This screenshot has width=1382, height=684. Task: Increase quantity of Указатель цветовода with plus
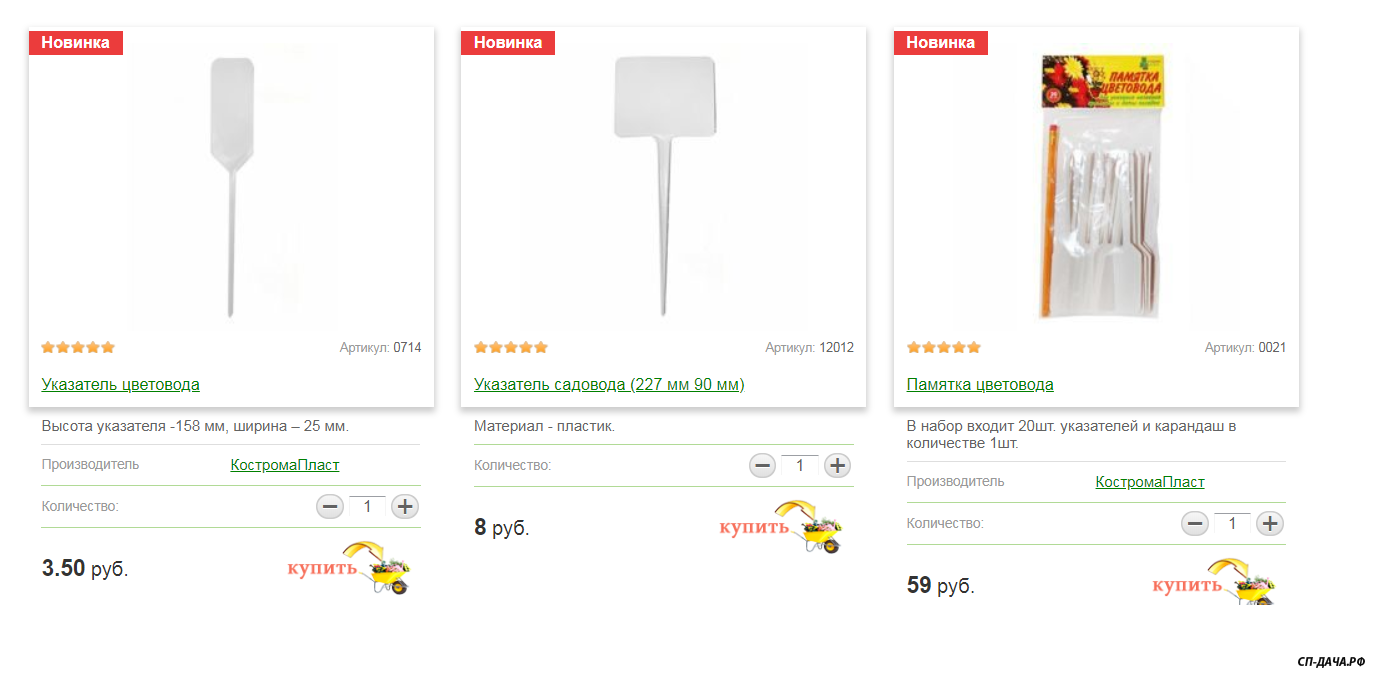(x=404, y=507)
